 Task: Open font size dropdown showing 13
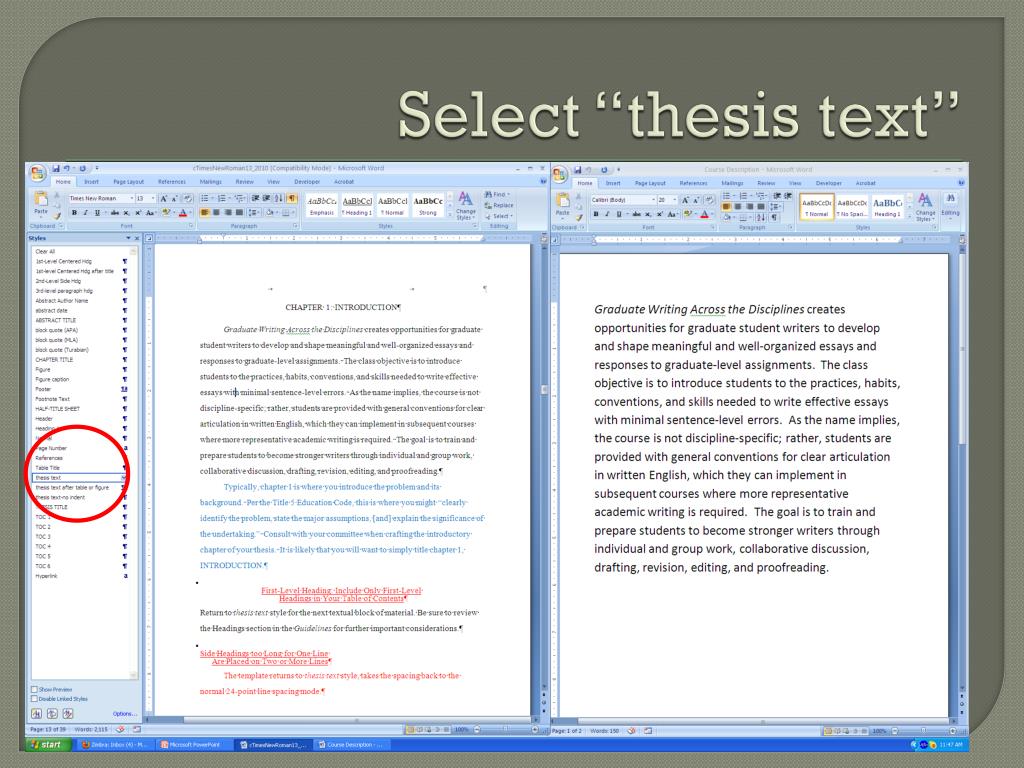pyautogui.click(x=153, y=199)
